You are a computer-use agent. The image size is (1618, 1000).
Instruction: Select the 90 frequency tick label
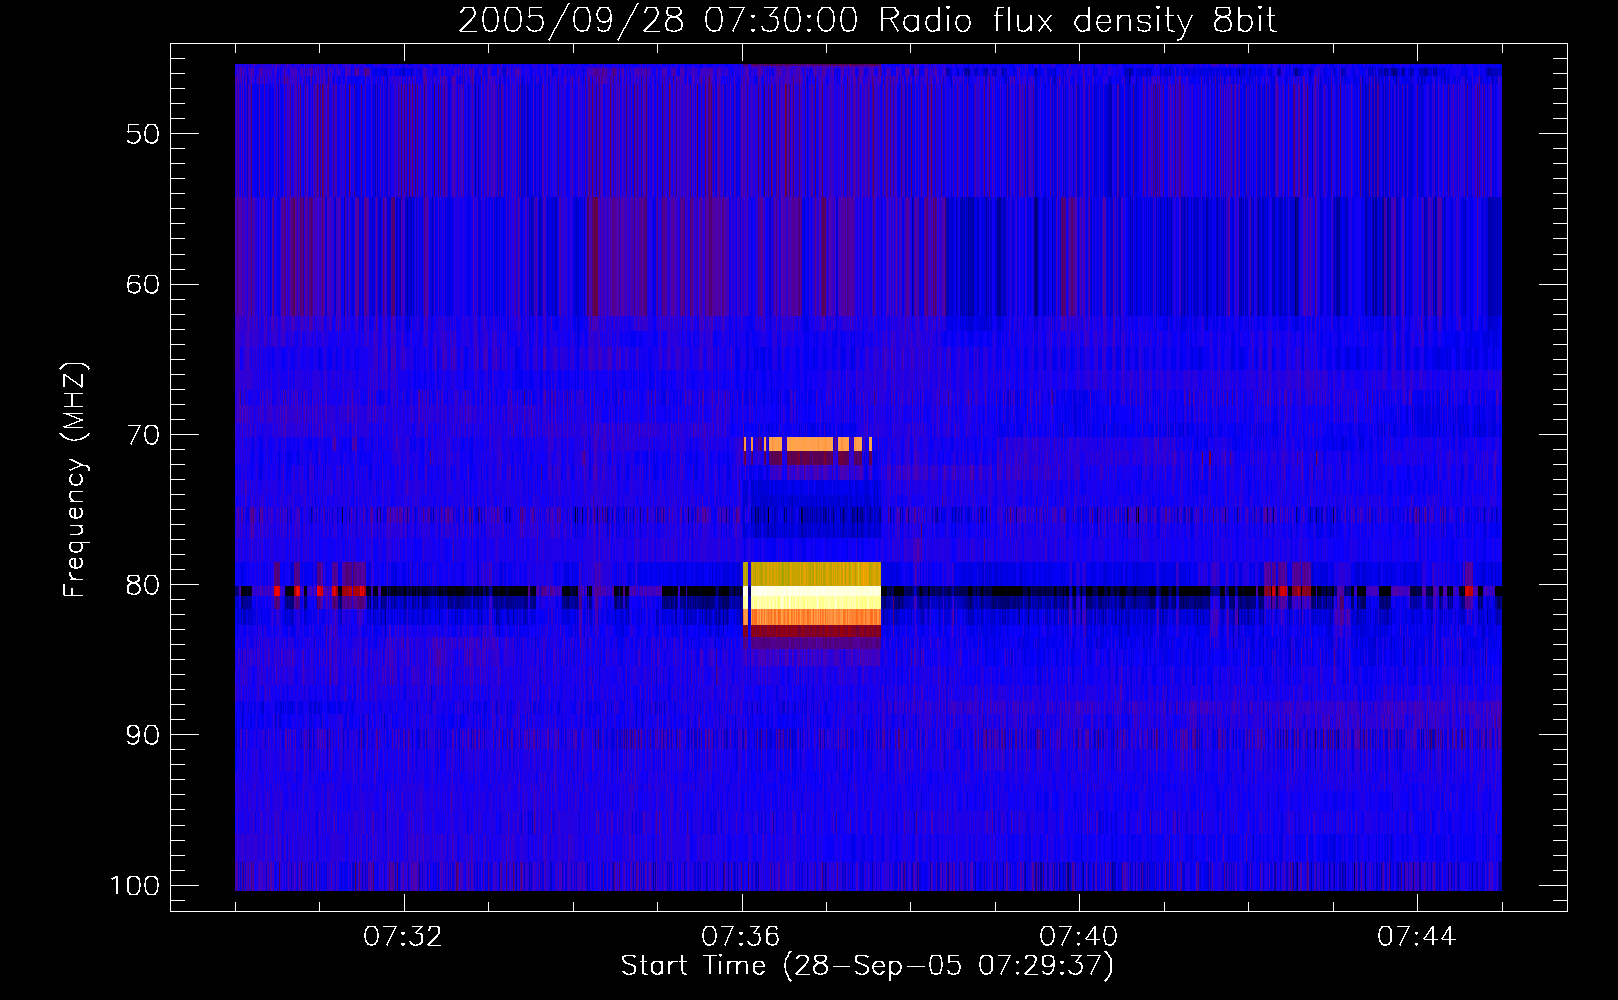(143, 735)
